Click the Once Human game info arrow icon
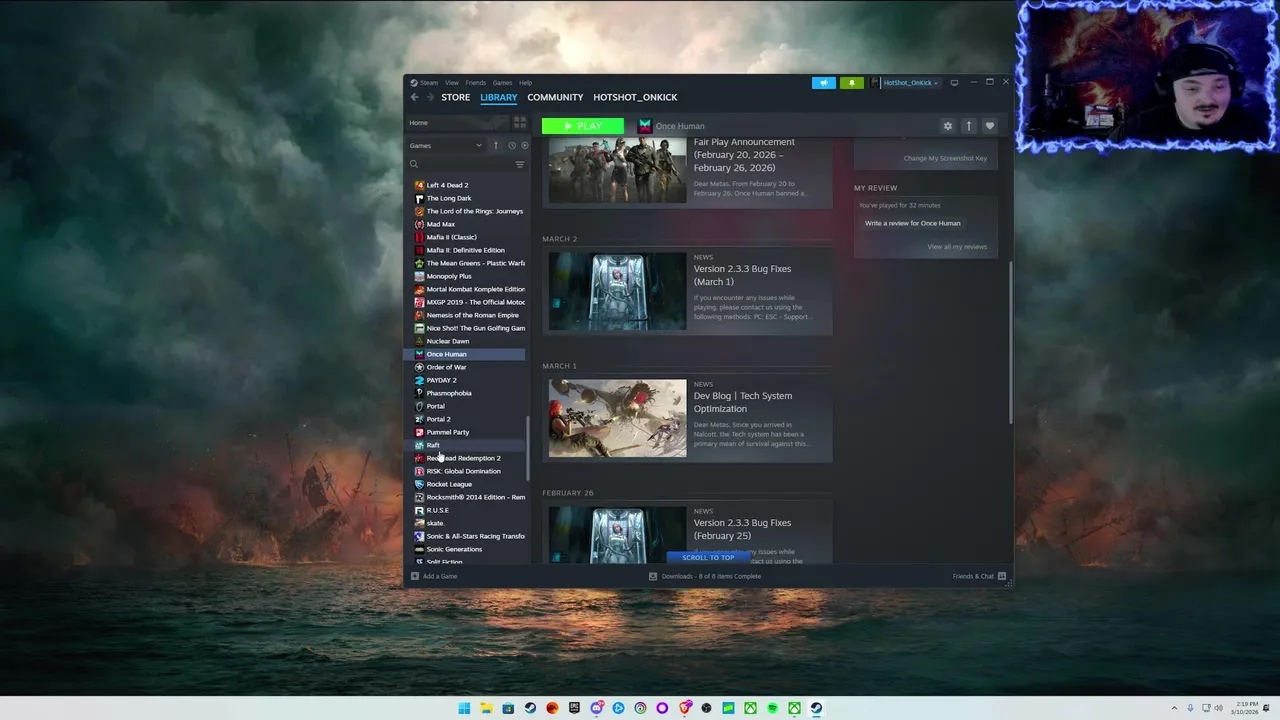This screenshot has height=720, width=1280. click(x=968, y=126)
